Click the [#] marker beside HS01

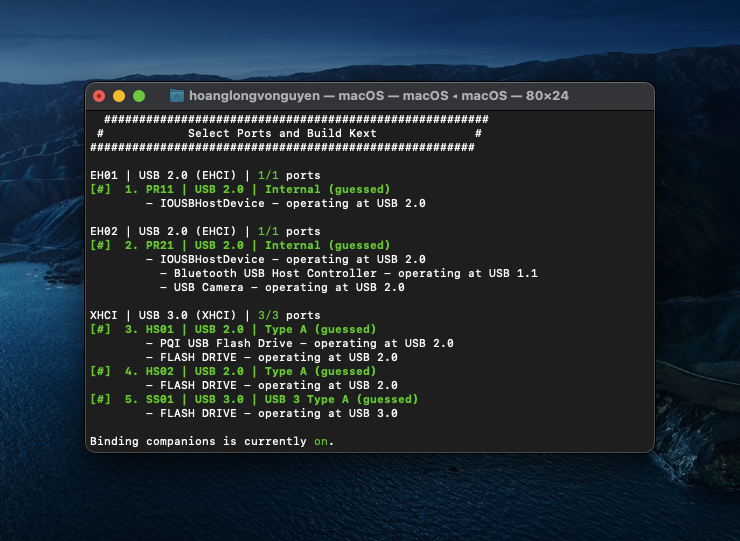[x=100, y=329]
